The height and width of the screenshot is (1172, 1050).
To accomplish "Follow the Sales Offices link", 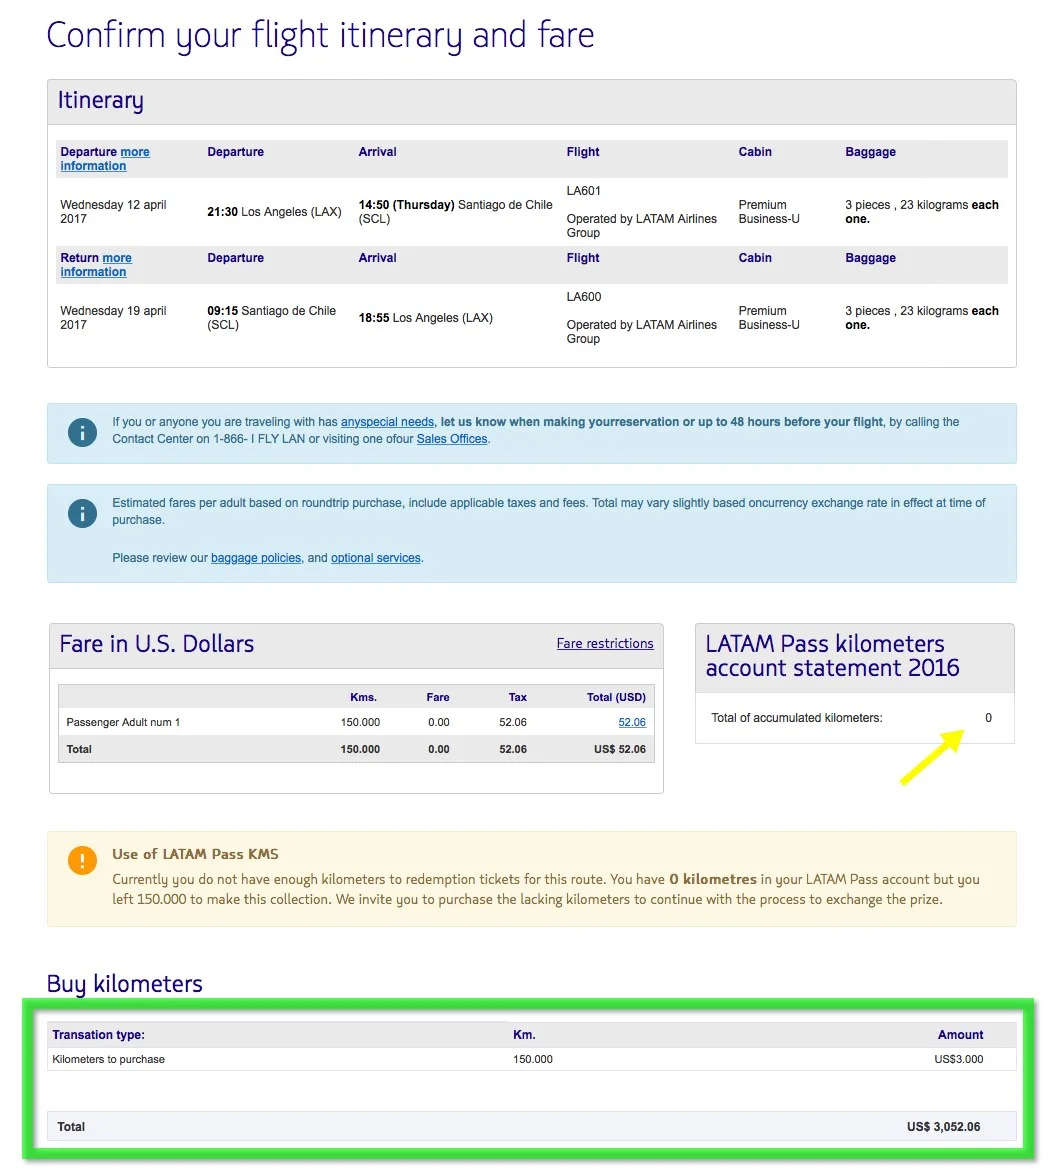I will click(x=451, y=439).
